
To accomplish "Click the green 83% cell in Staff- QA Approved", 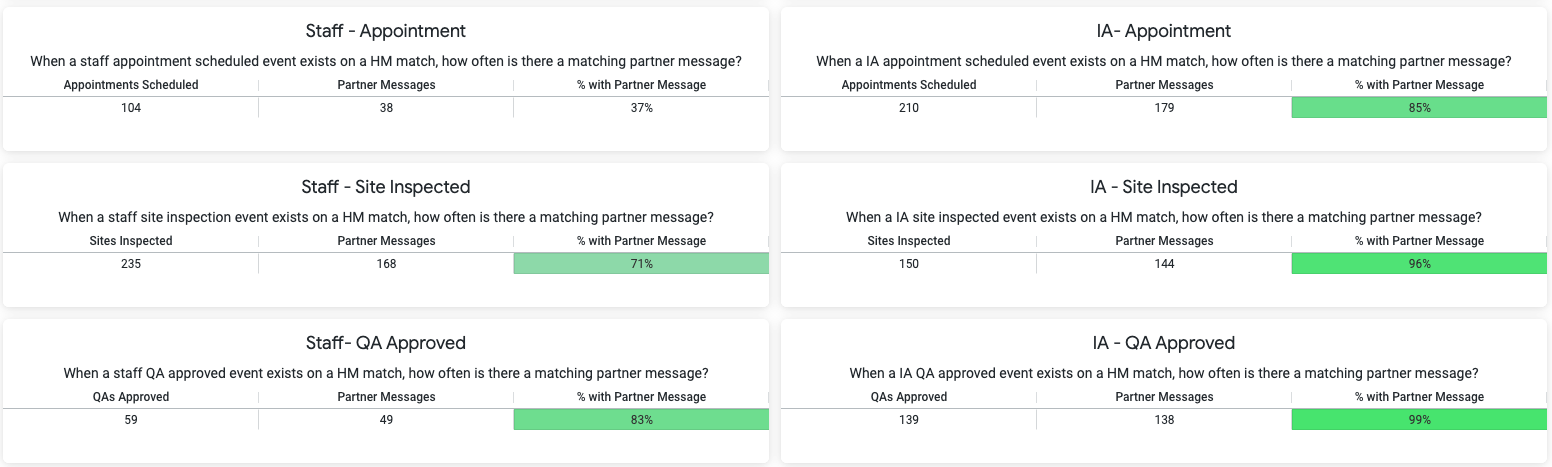I will tap(641, 420).
